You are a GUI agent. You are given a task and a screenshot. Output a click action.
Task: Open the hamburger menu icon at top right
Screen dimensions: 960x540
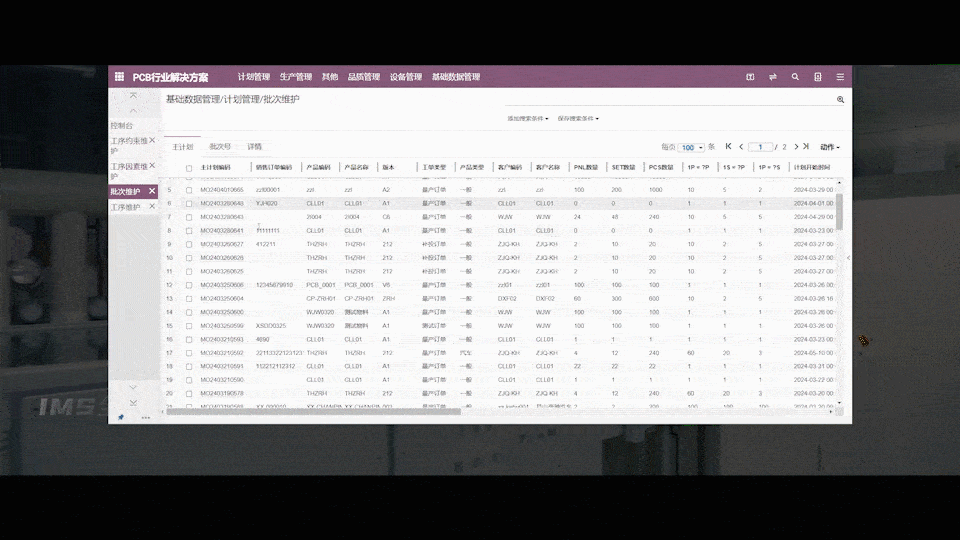pos(840,77)
